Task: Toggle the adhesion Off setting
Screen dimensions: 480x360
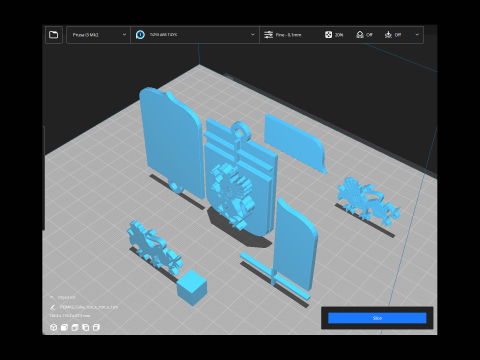Action: click(x=393, y=35)
